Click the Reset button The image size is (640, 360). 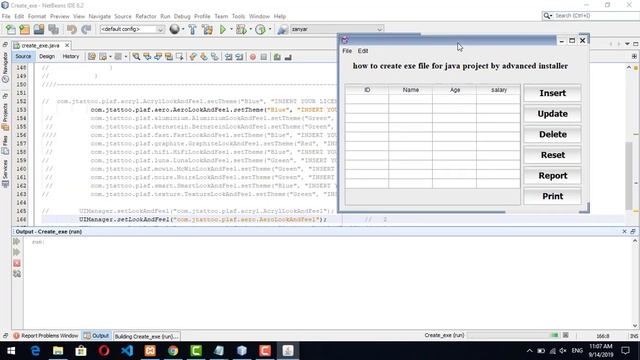click(x=552, y=155)
